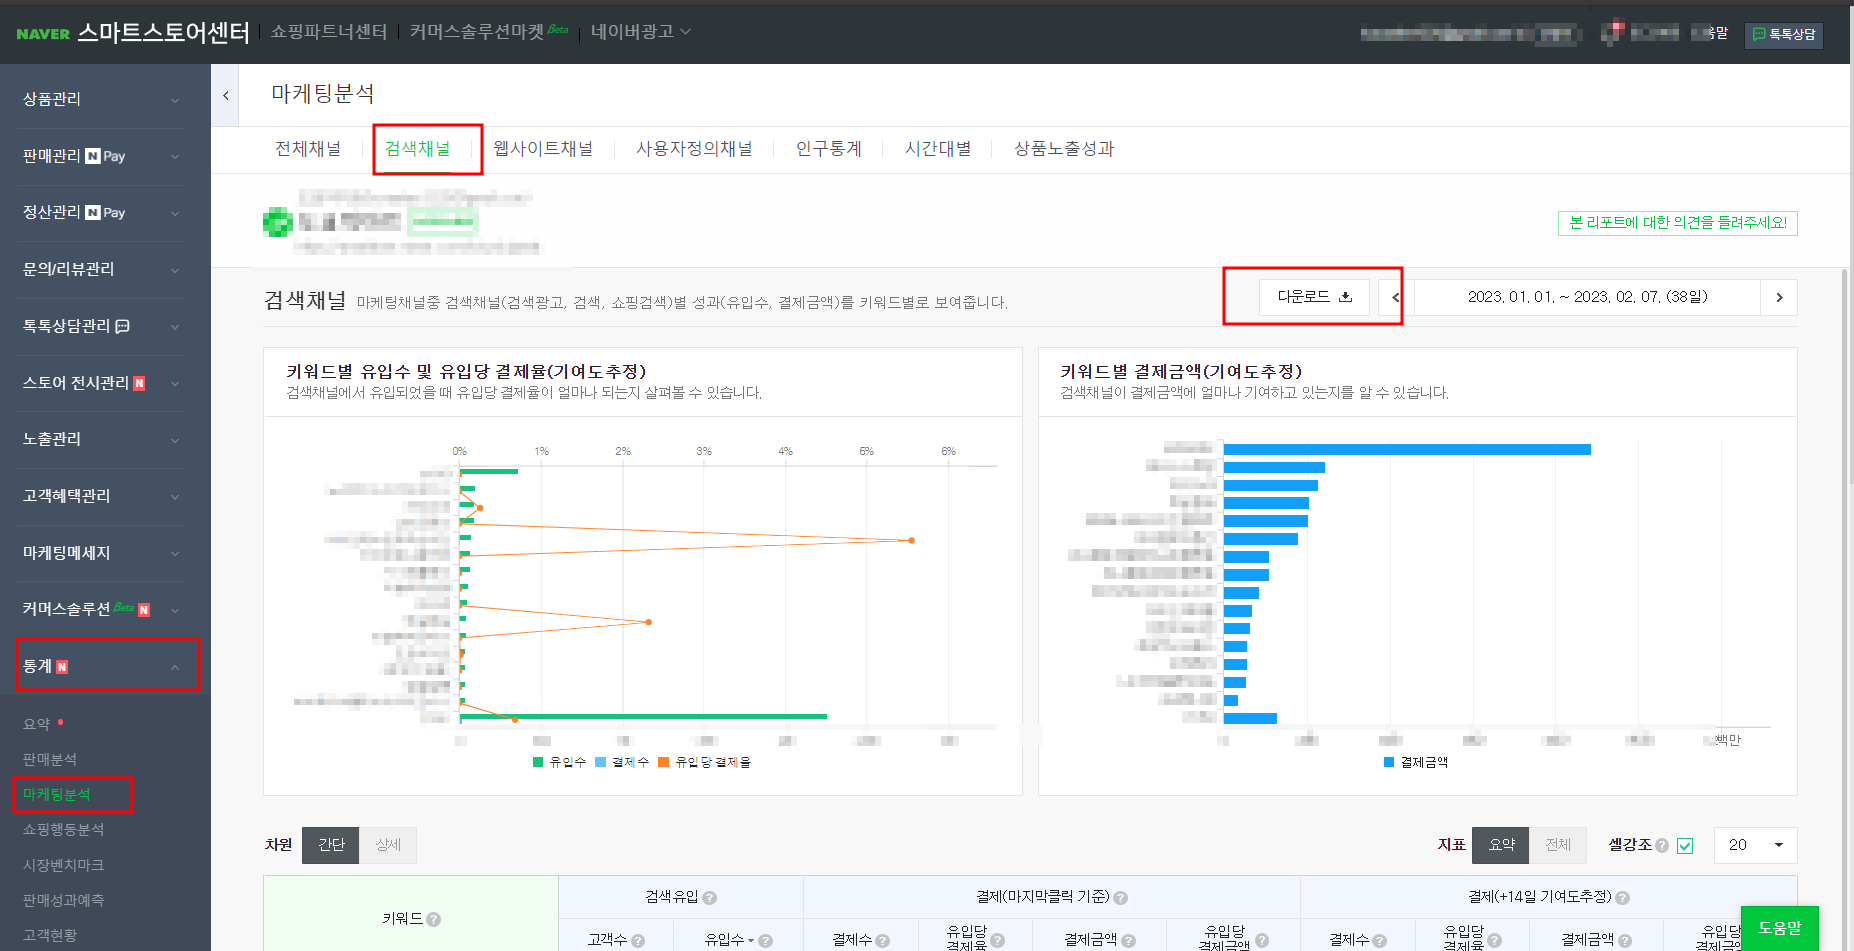Click the long green 유입수 bar

643,716
